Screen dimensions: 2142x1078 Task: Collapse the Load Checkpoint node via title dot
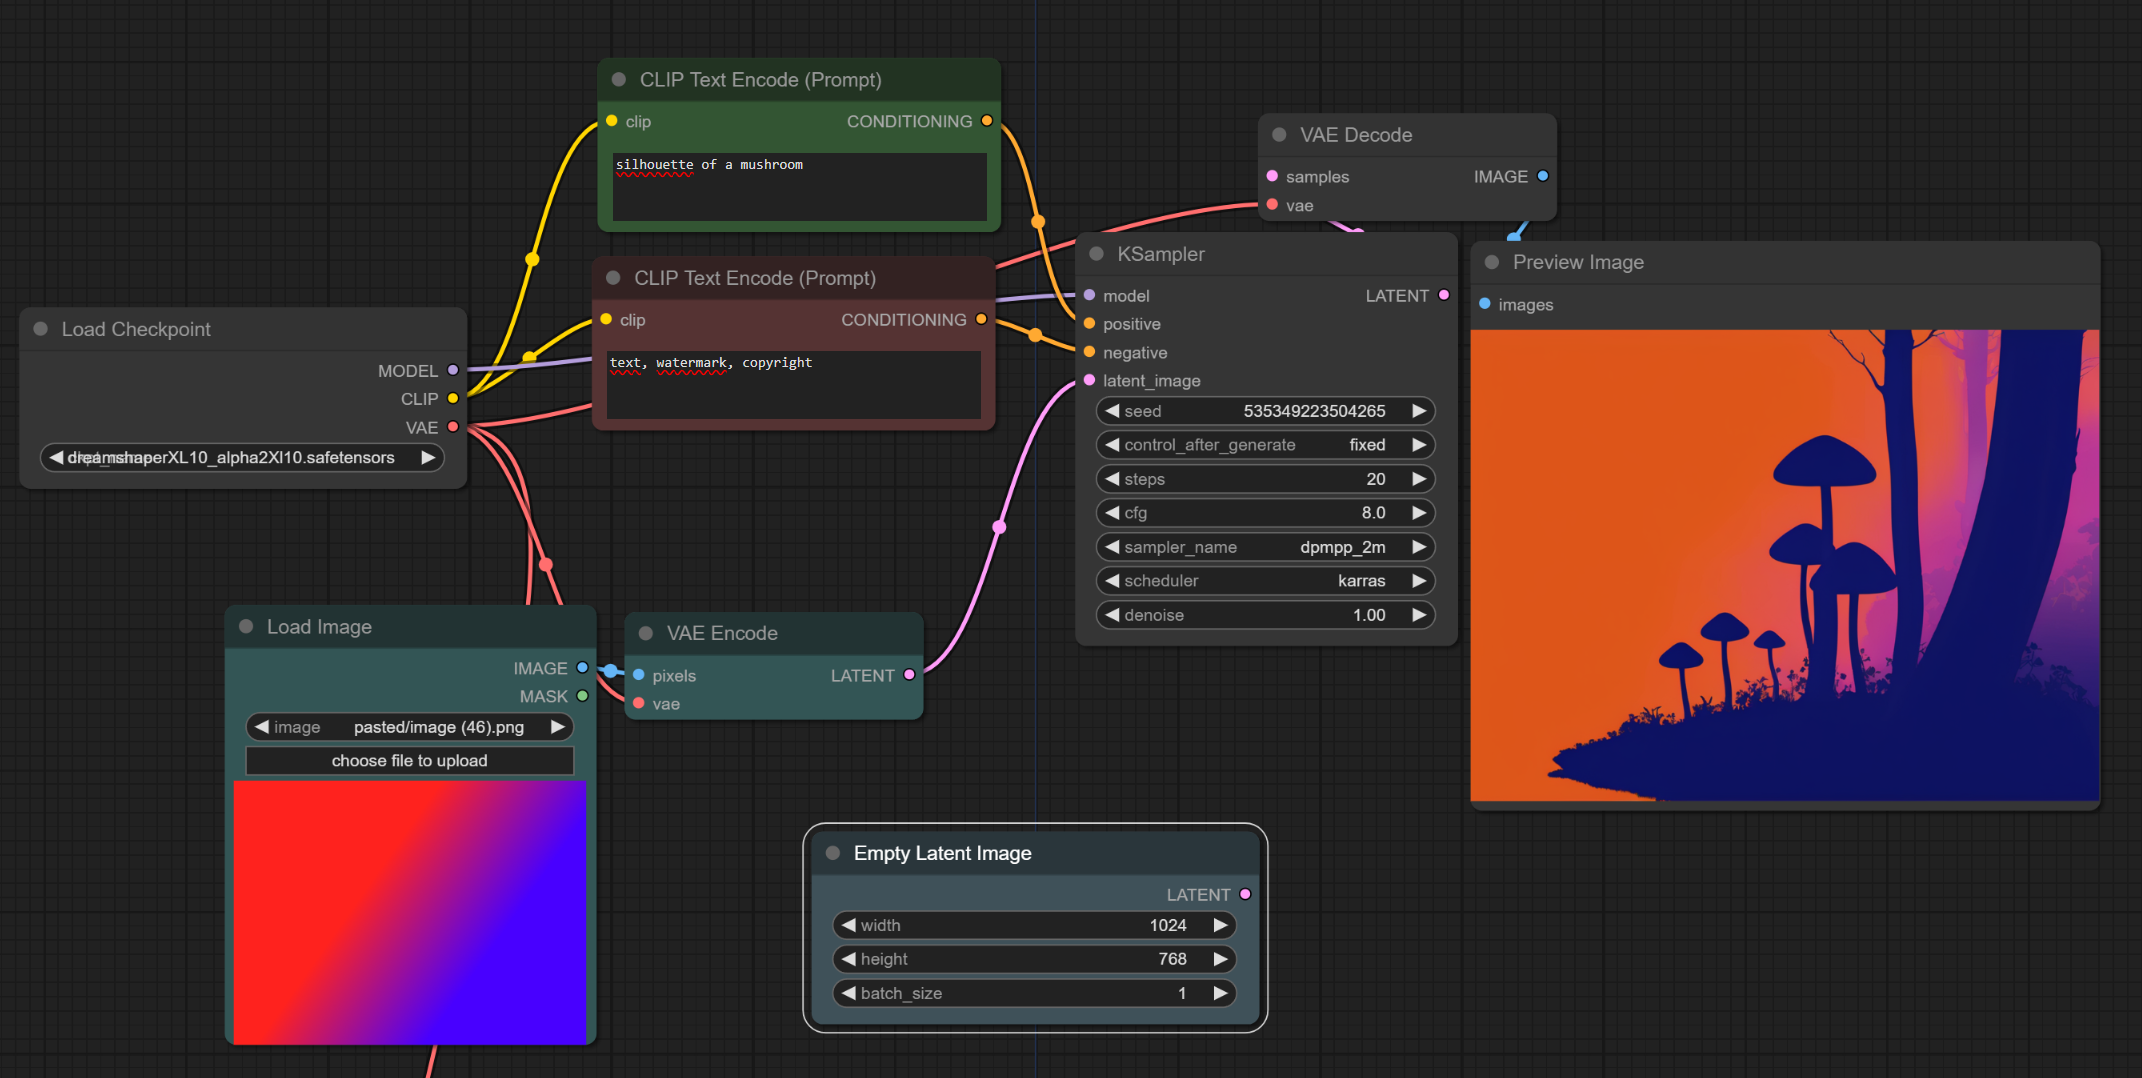pyautogui.click(x=41, y=329)
